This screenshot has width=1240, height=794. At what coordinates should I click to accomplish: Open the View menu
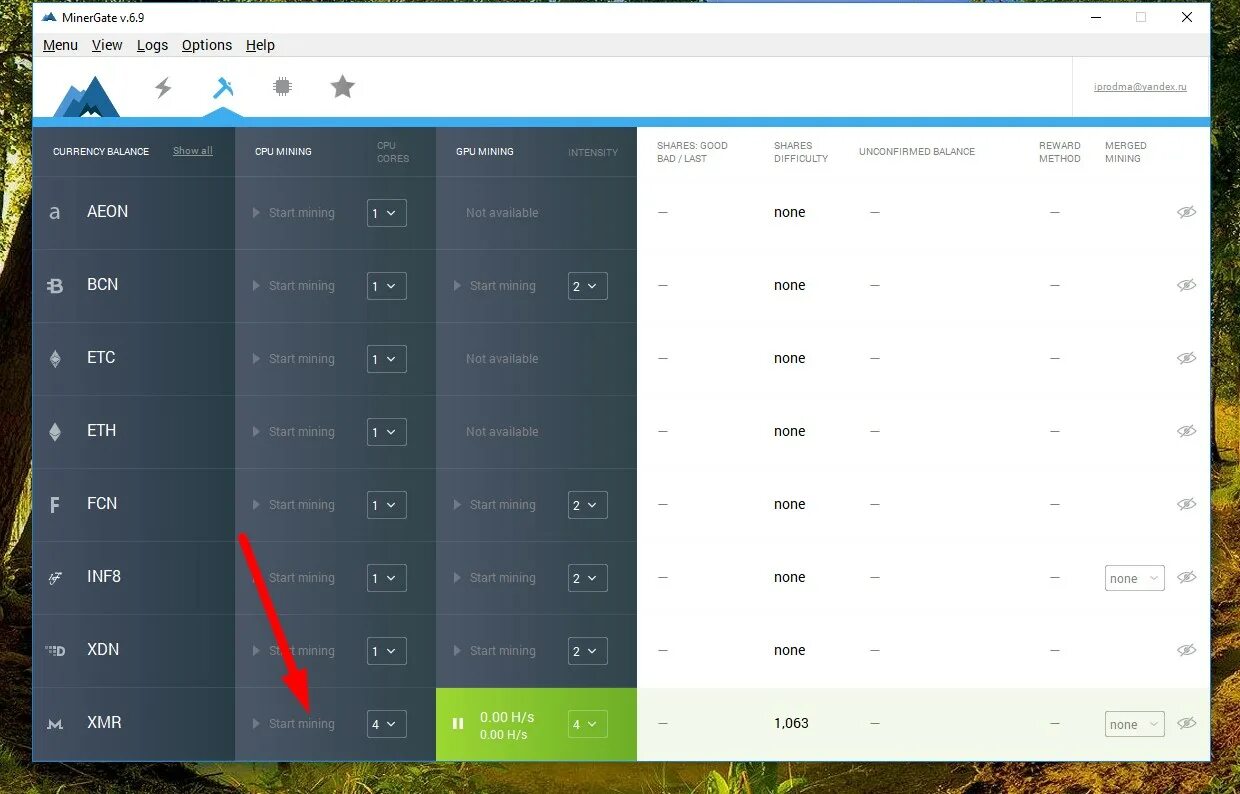pos(107,45)
